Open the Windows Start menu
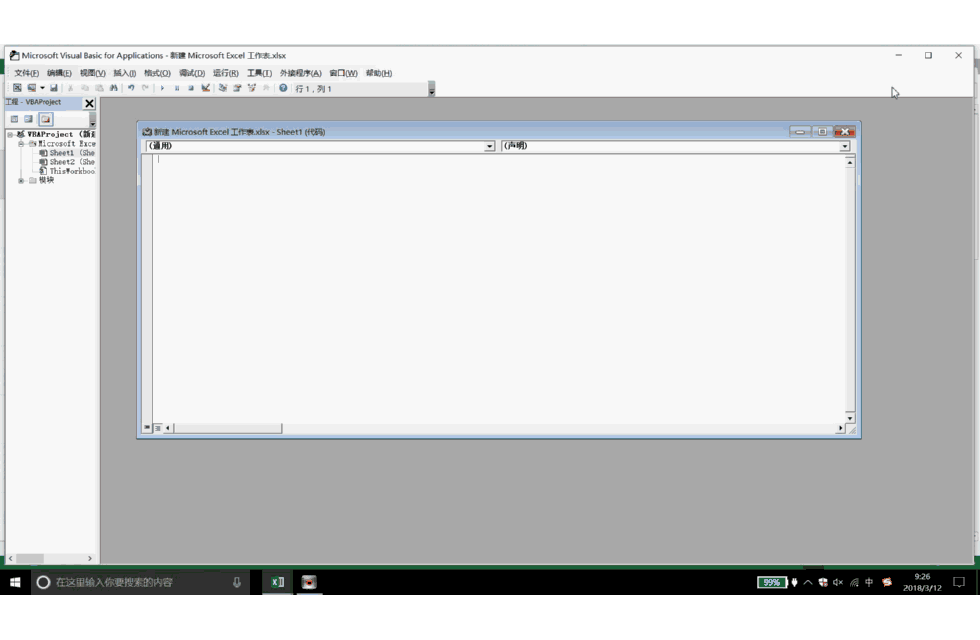980x640 pixels. click(x=15, y=582)
